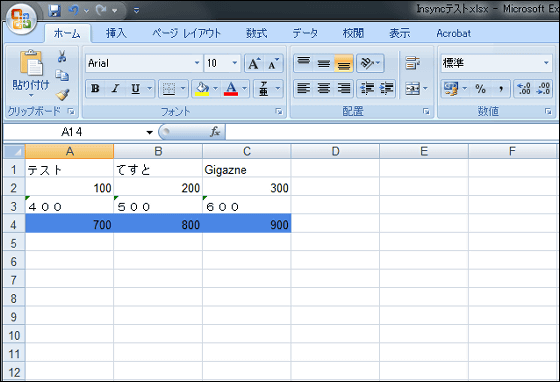Click the formula bar input

pos(392,132)
